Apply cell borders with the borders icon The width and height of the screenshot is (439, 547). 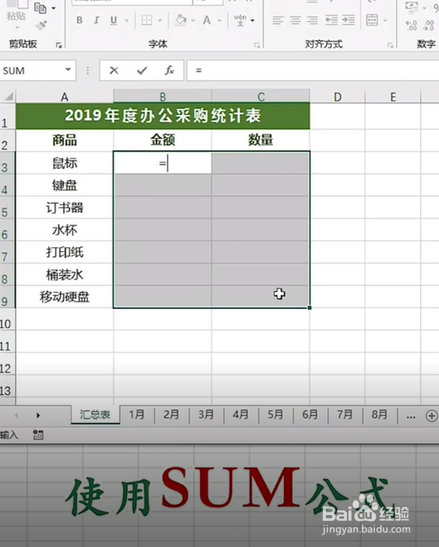(147, 20)
